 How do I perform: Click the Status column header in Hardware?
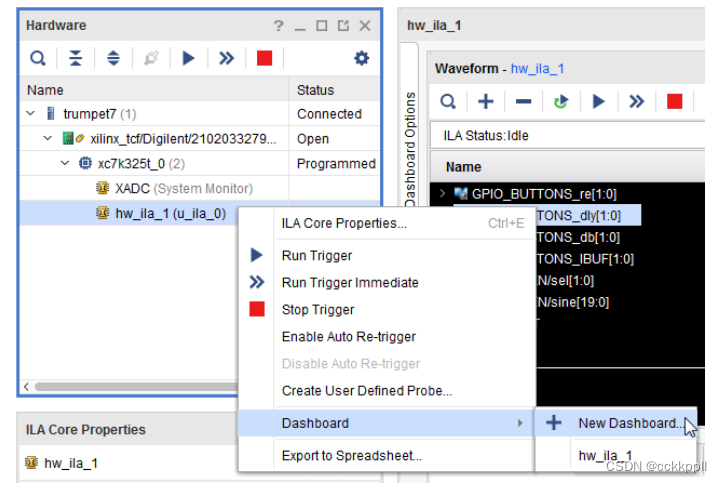click(x=335, y=90)
